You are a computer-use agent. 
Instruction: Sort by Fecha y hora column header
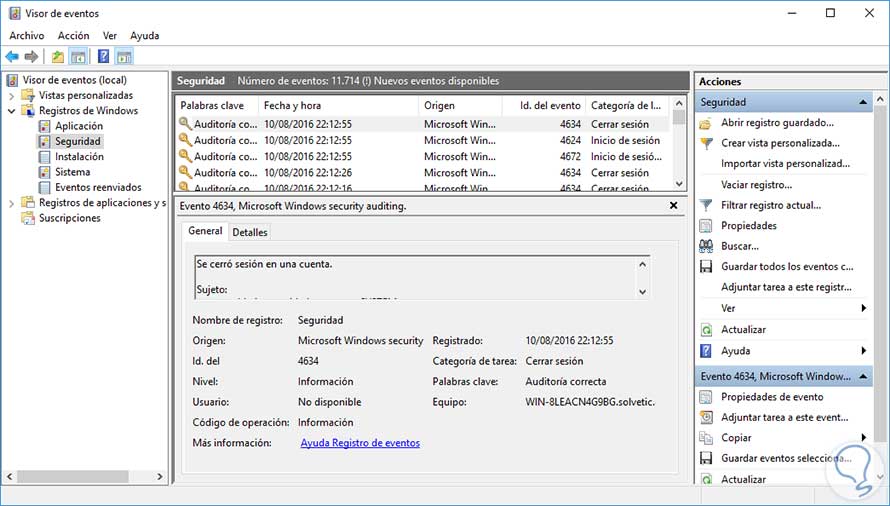click(292, 105)
